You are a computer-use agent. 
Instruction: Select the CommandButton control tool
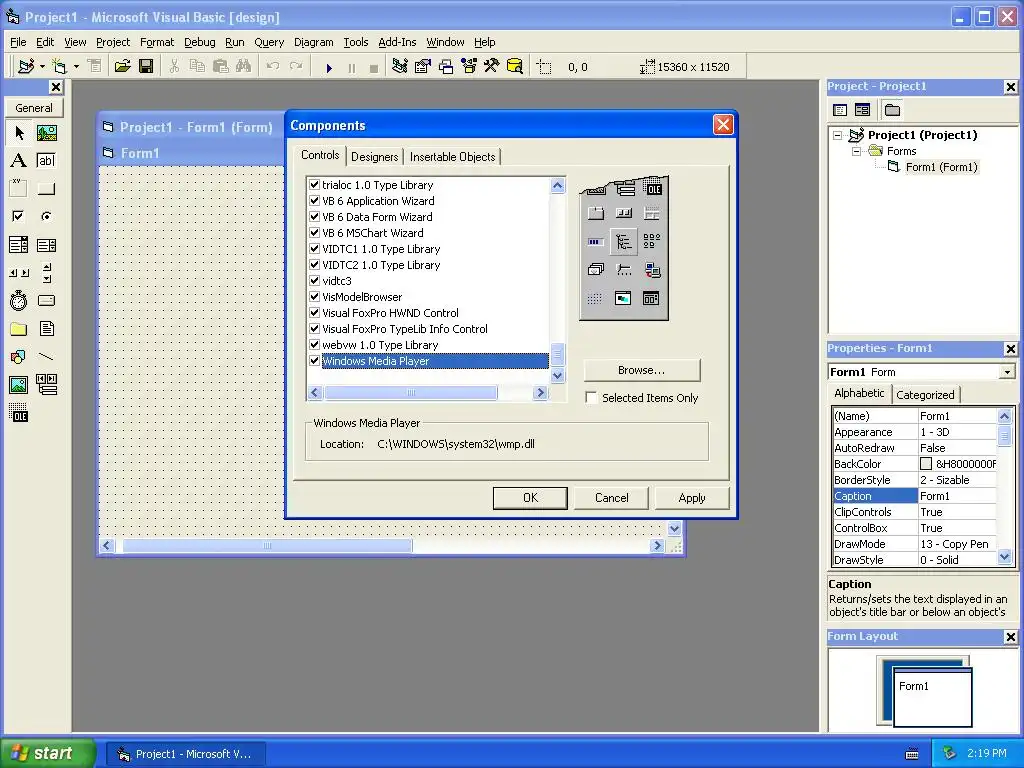click(46, 189)
